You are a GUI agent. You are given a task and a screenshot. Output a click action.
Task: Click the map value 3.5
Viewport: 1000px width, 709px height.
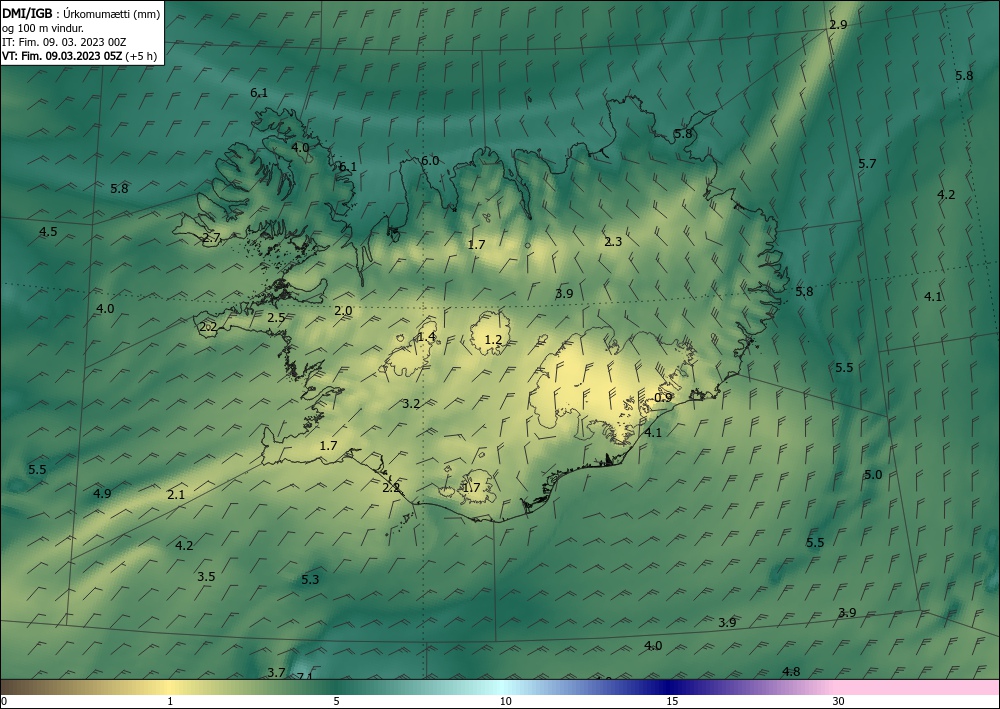(x=205, y=577)
